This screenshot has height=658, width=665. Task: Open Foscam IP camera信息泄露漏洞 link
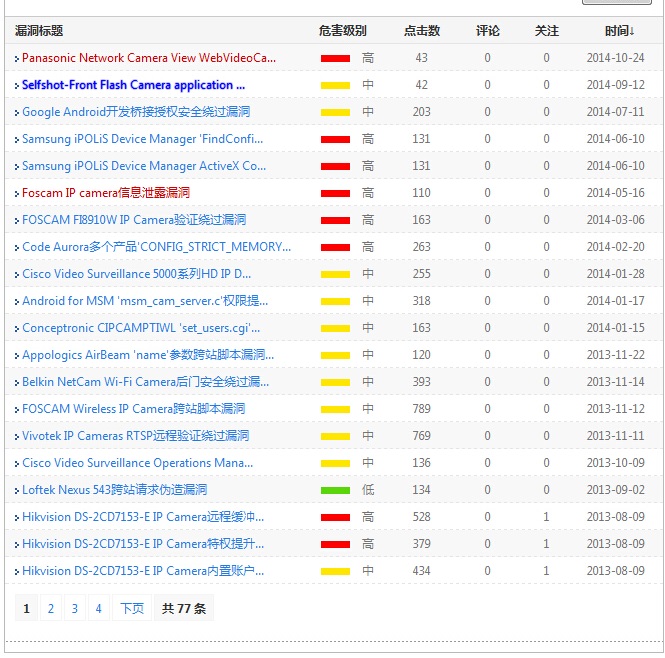click(x=106, y=193)
